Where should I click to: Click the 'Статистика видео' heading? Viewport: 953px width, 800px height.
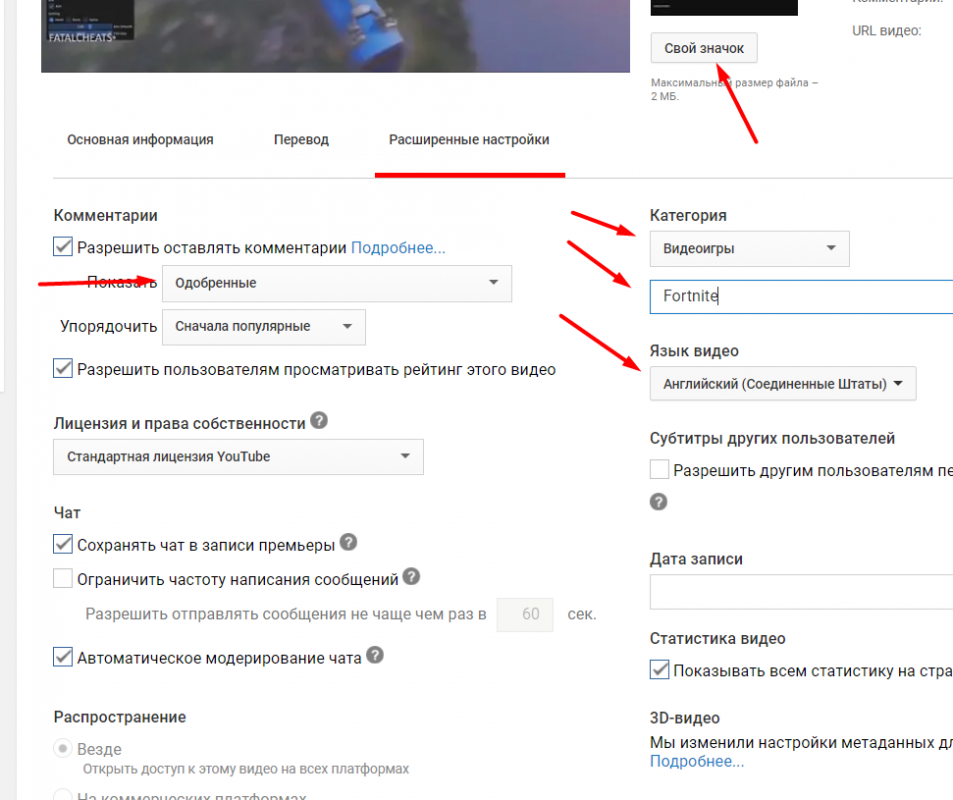718,639
